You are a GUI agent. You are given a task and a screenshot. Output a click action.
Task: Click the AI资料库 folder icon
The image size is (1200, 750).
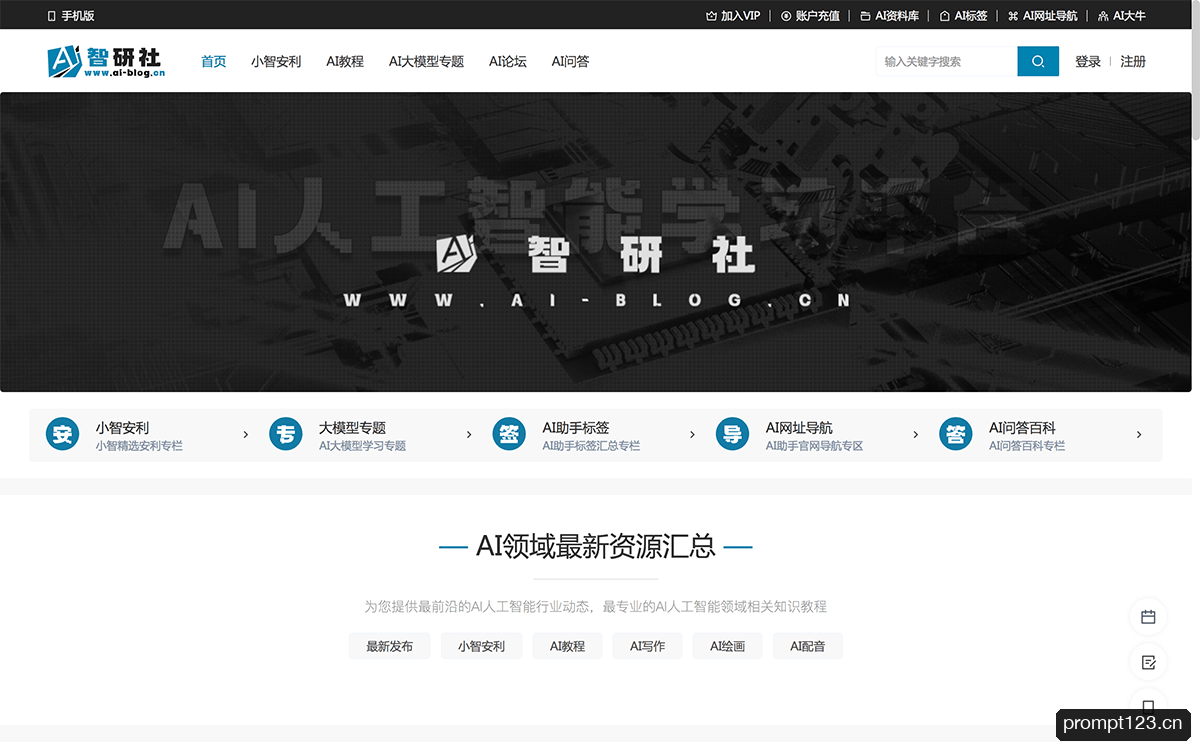865,16
